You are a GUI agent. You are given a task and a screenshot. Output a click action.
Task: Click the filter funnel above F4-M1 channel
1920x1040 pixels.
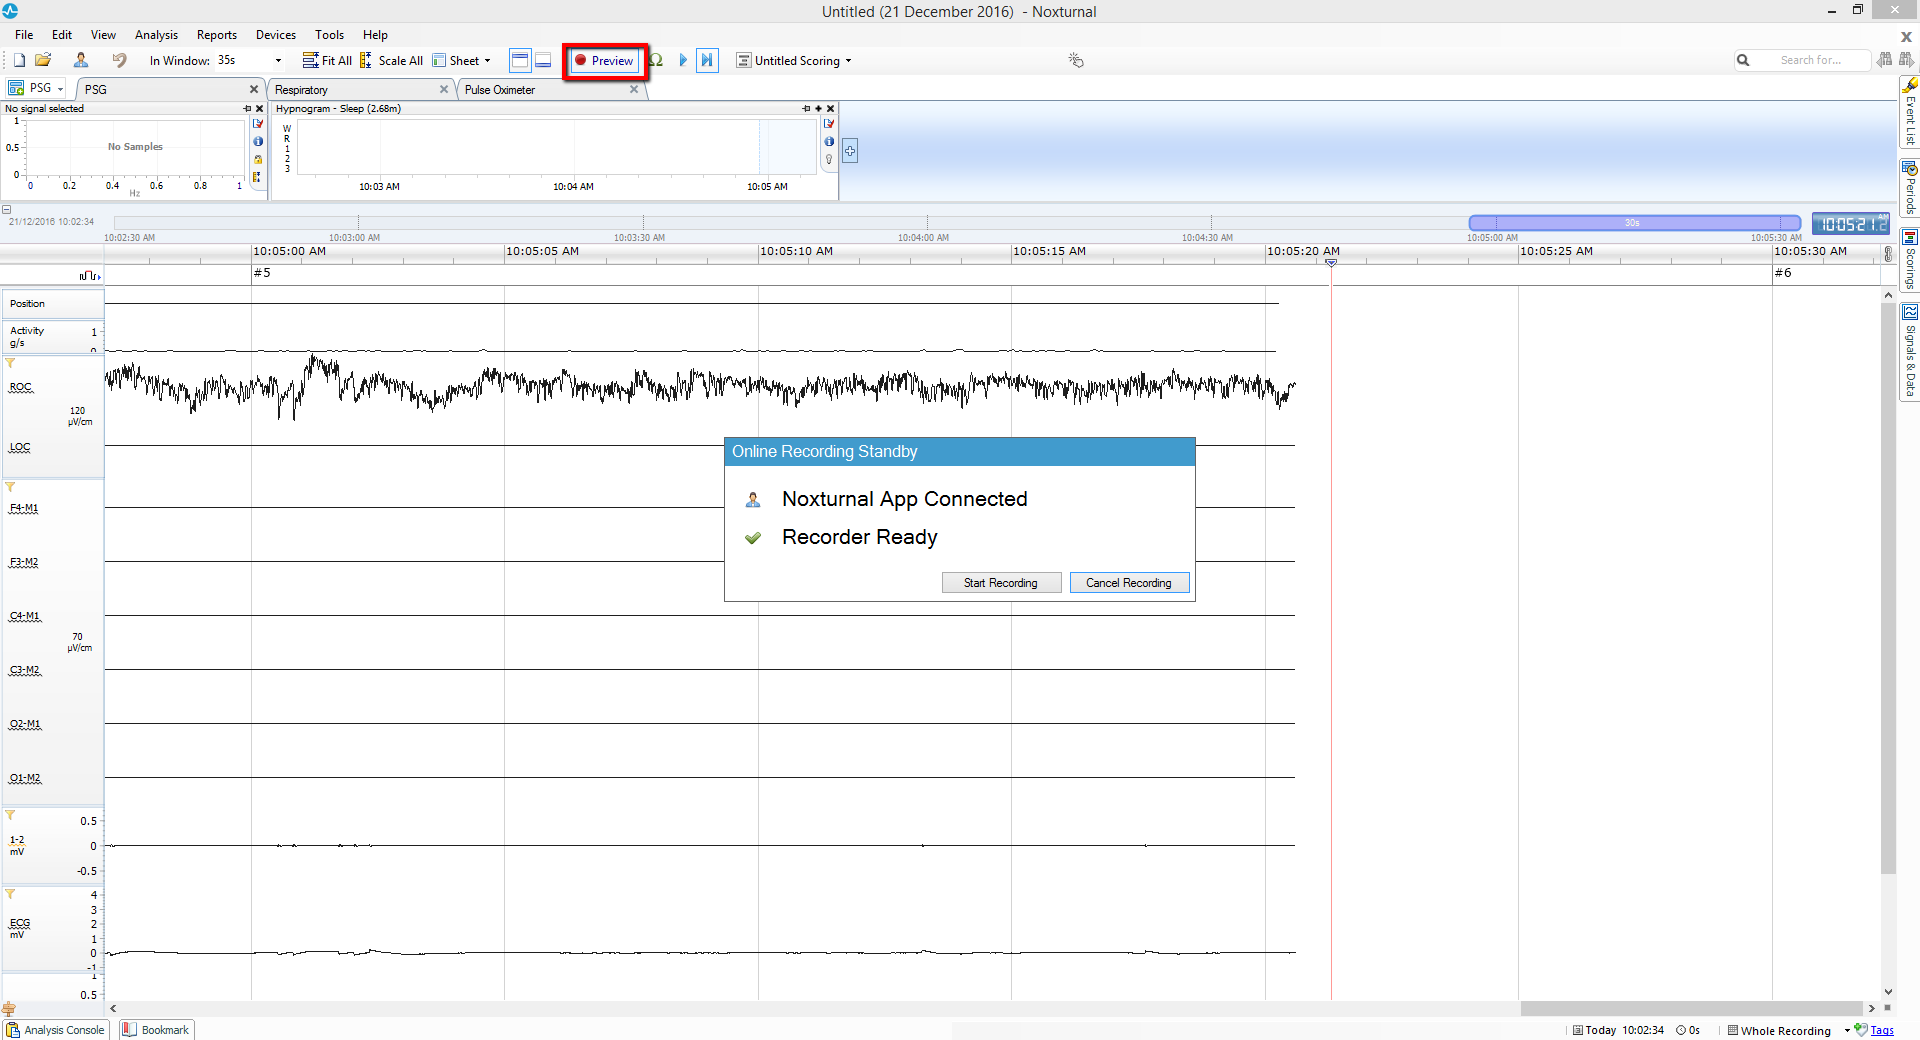click(x=10, y=487)
